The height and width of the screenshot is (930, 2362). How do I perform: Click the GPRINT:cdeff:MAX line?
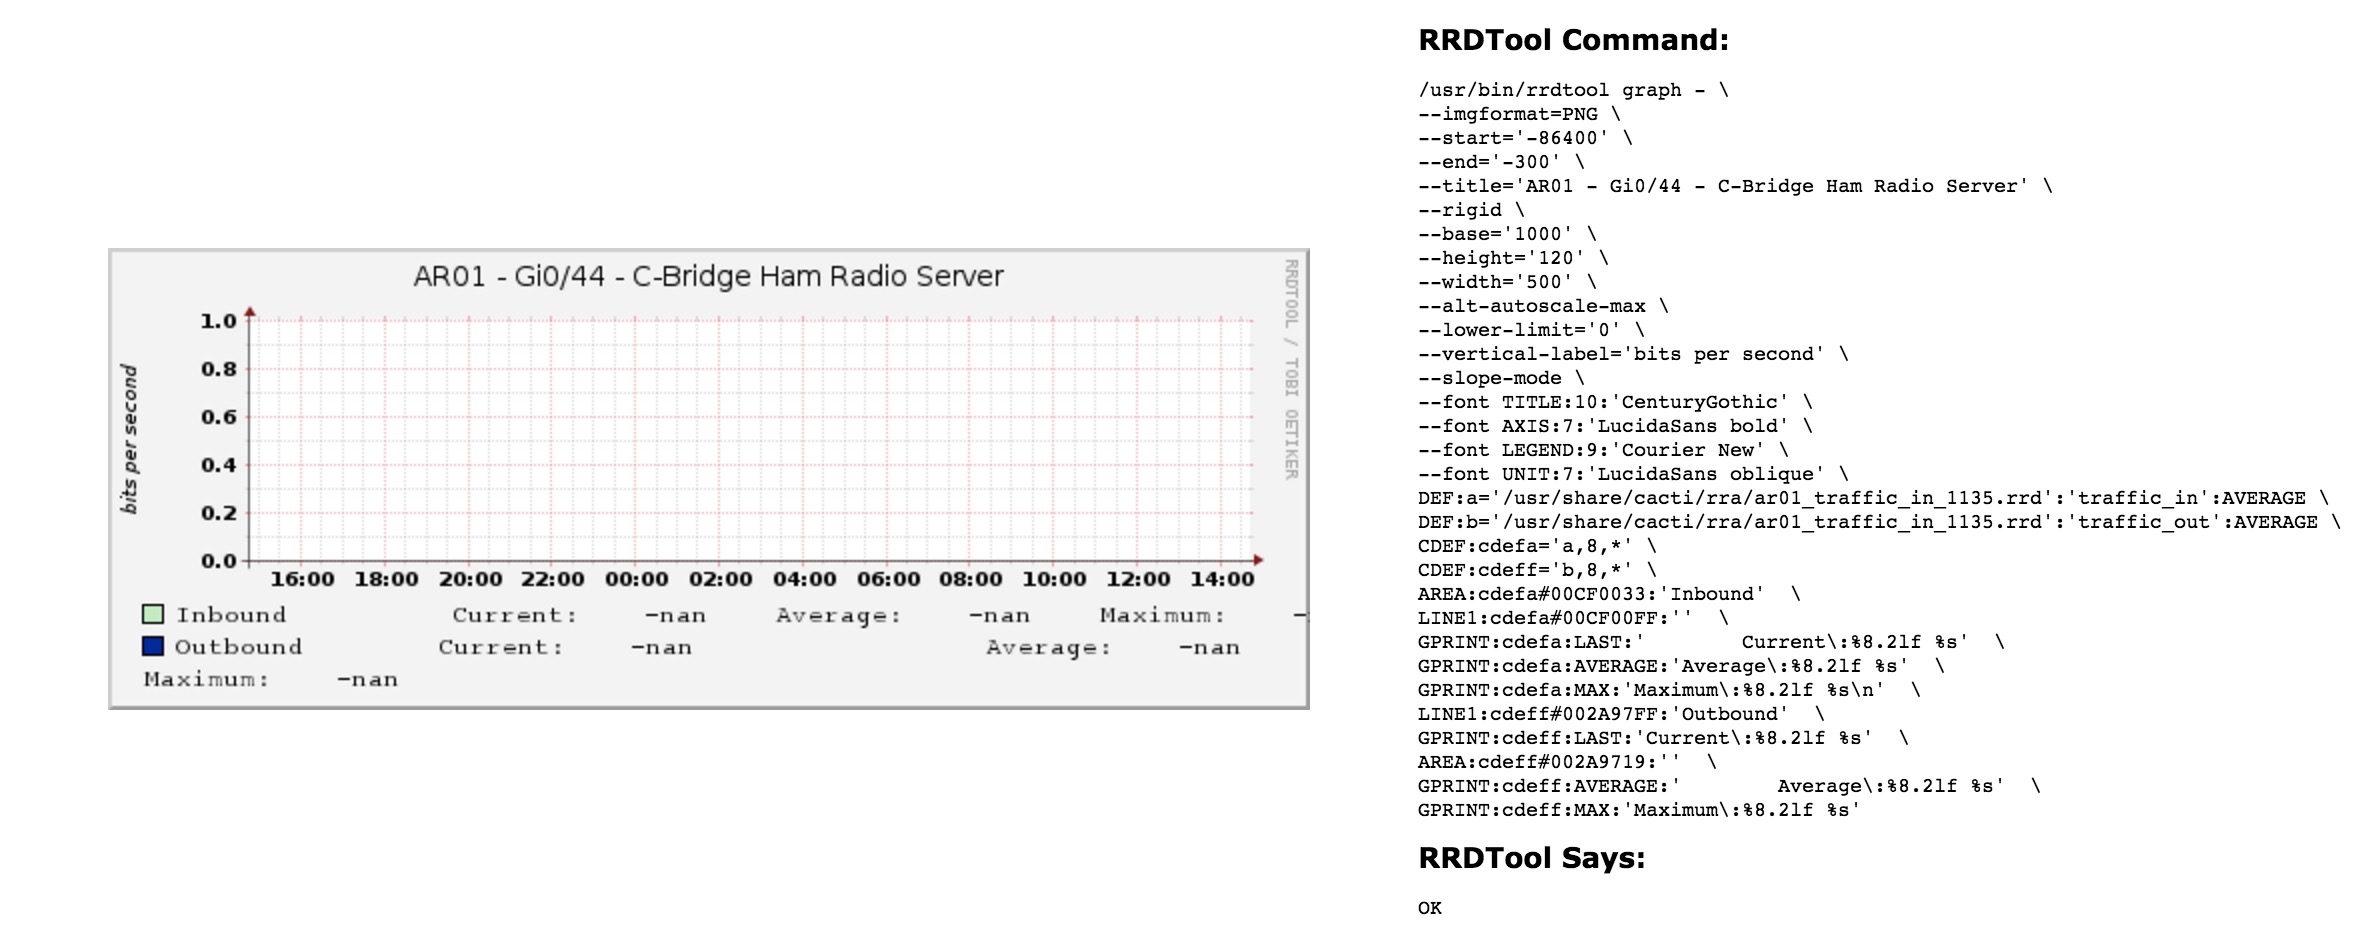(x=1639, y=810)
